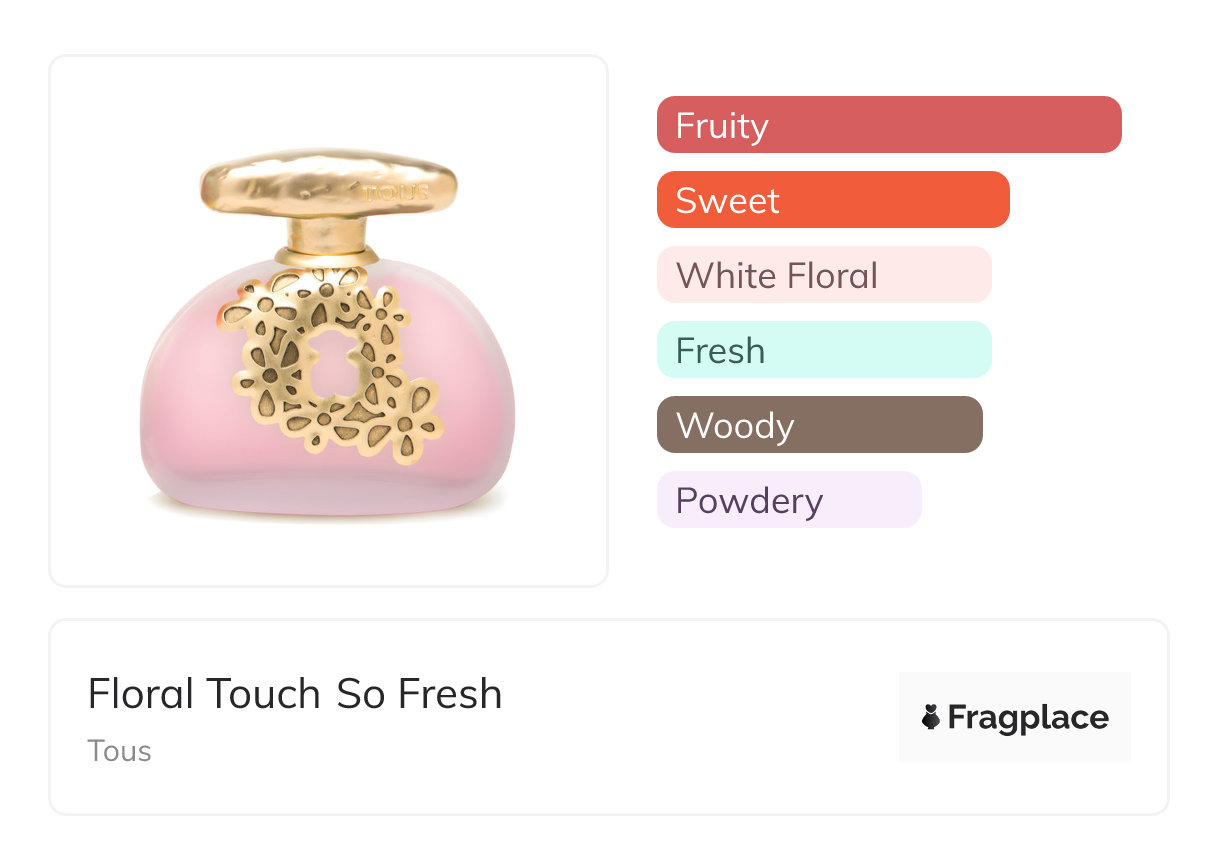
Task: Click the Tous brand name link
Action: pyautogui.click(x=119, y=751)
